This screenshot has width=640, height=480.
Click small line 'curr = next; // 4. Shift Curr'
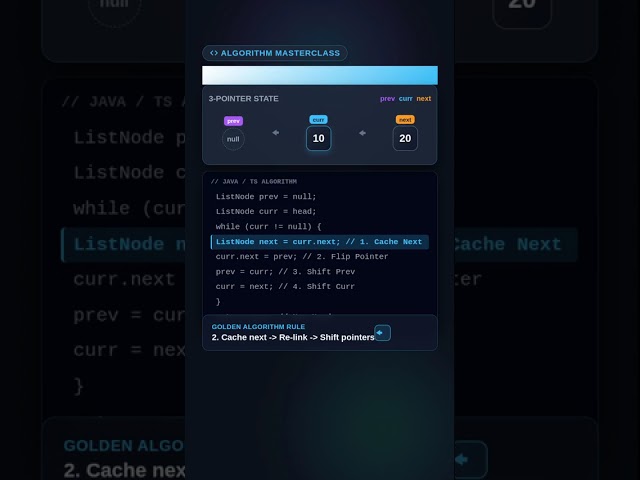pyautogui.click(x=285, y=287)
